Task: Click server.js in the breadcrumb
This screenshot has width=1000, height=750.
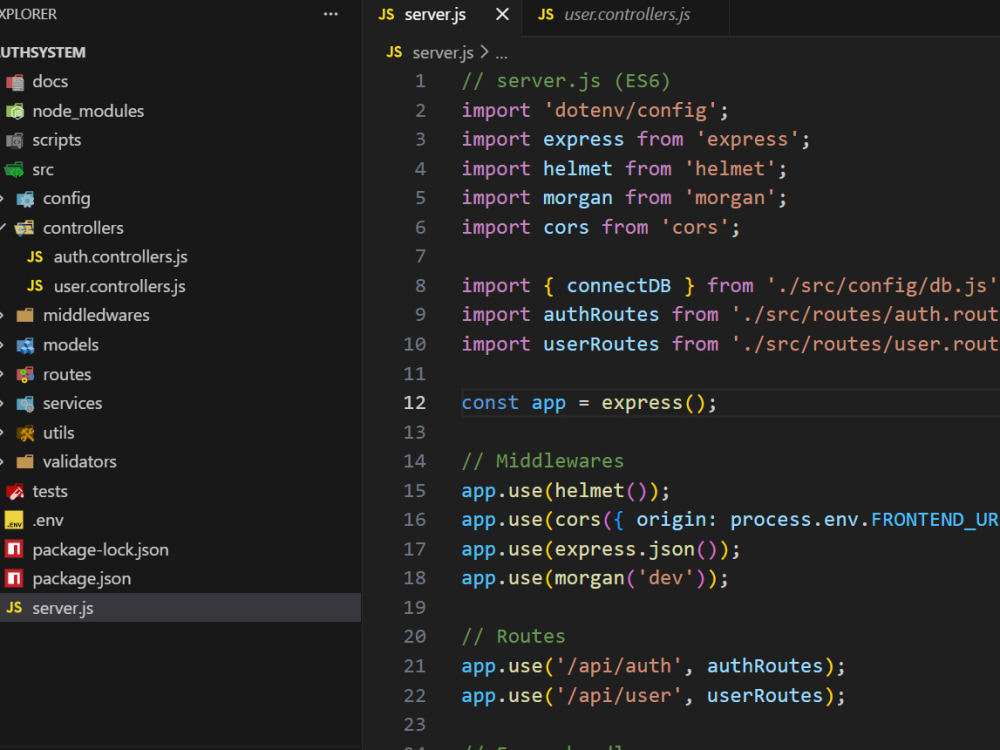Action: click(x=443, y=53)
